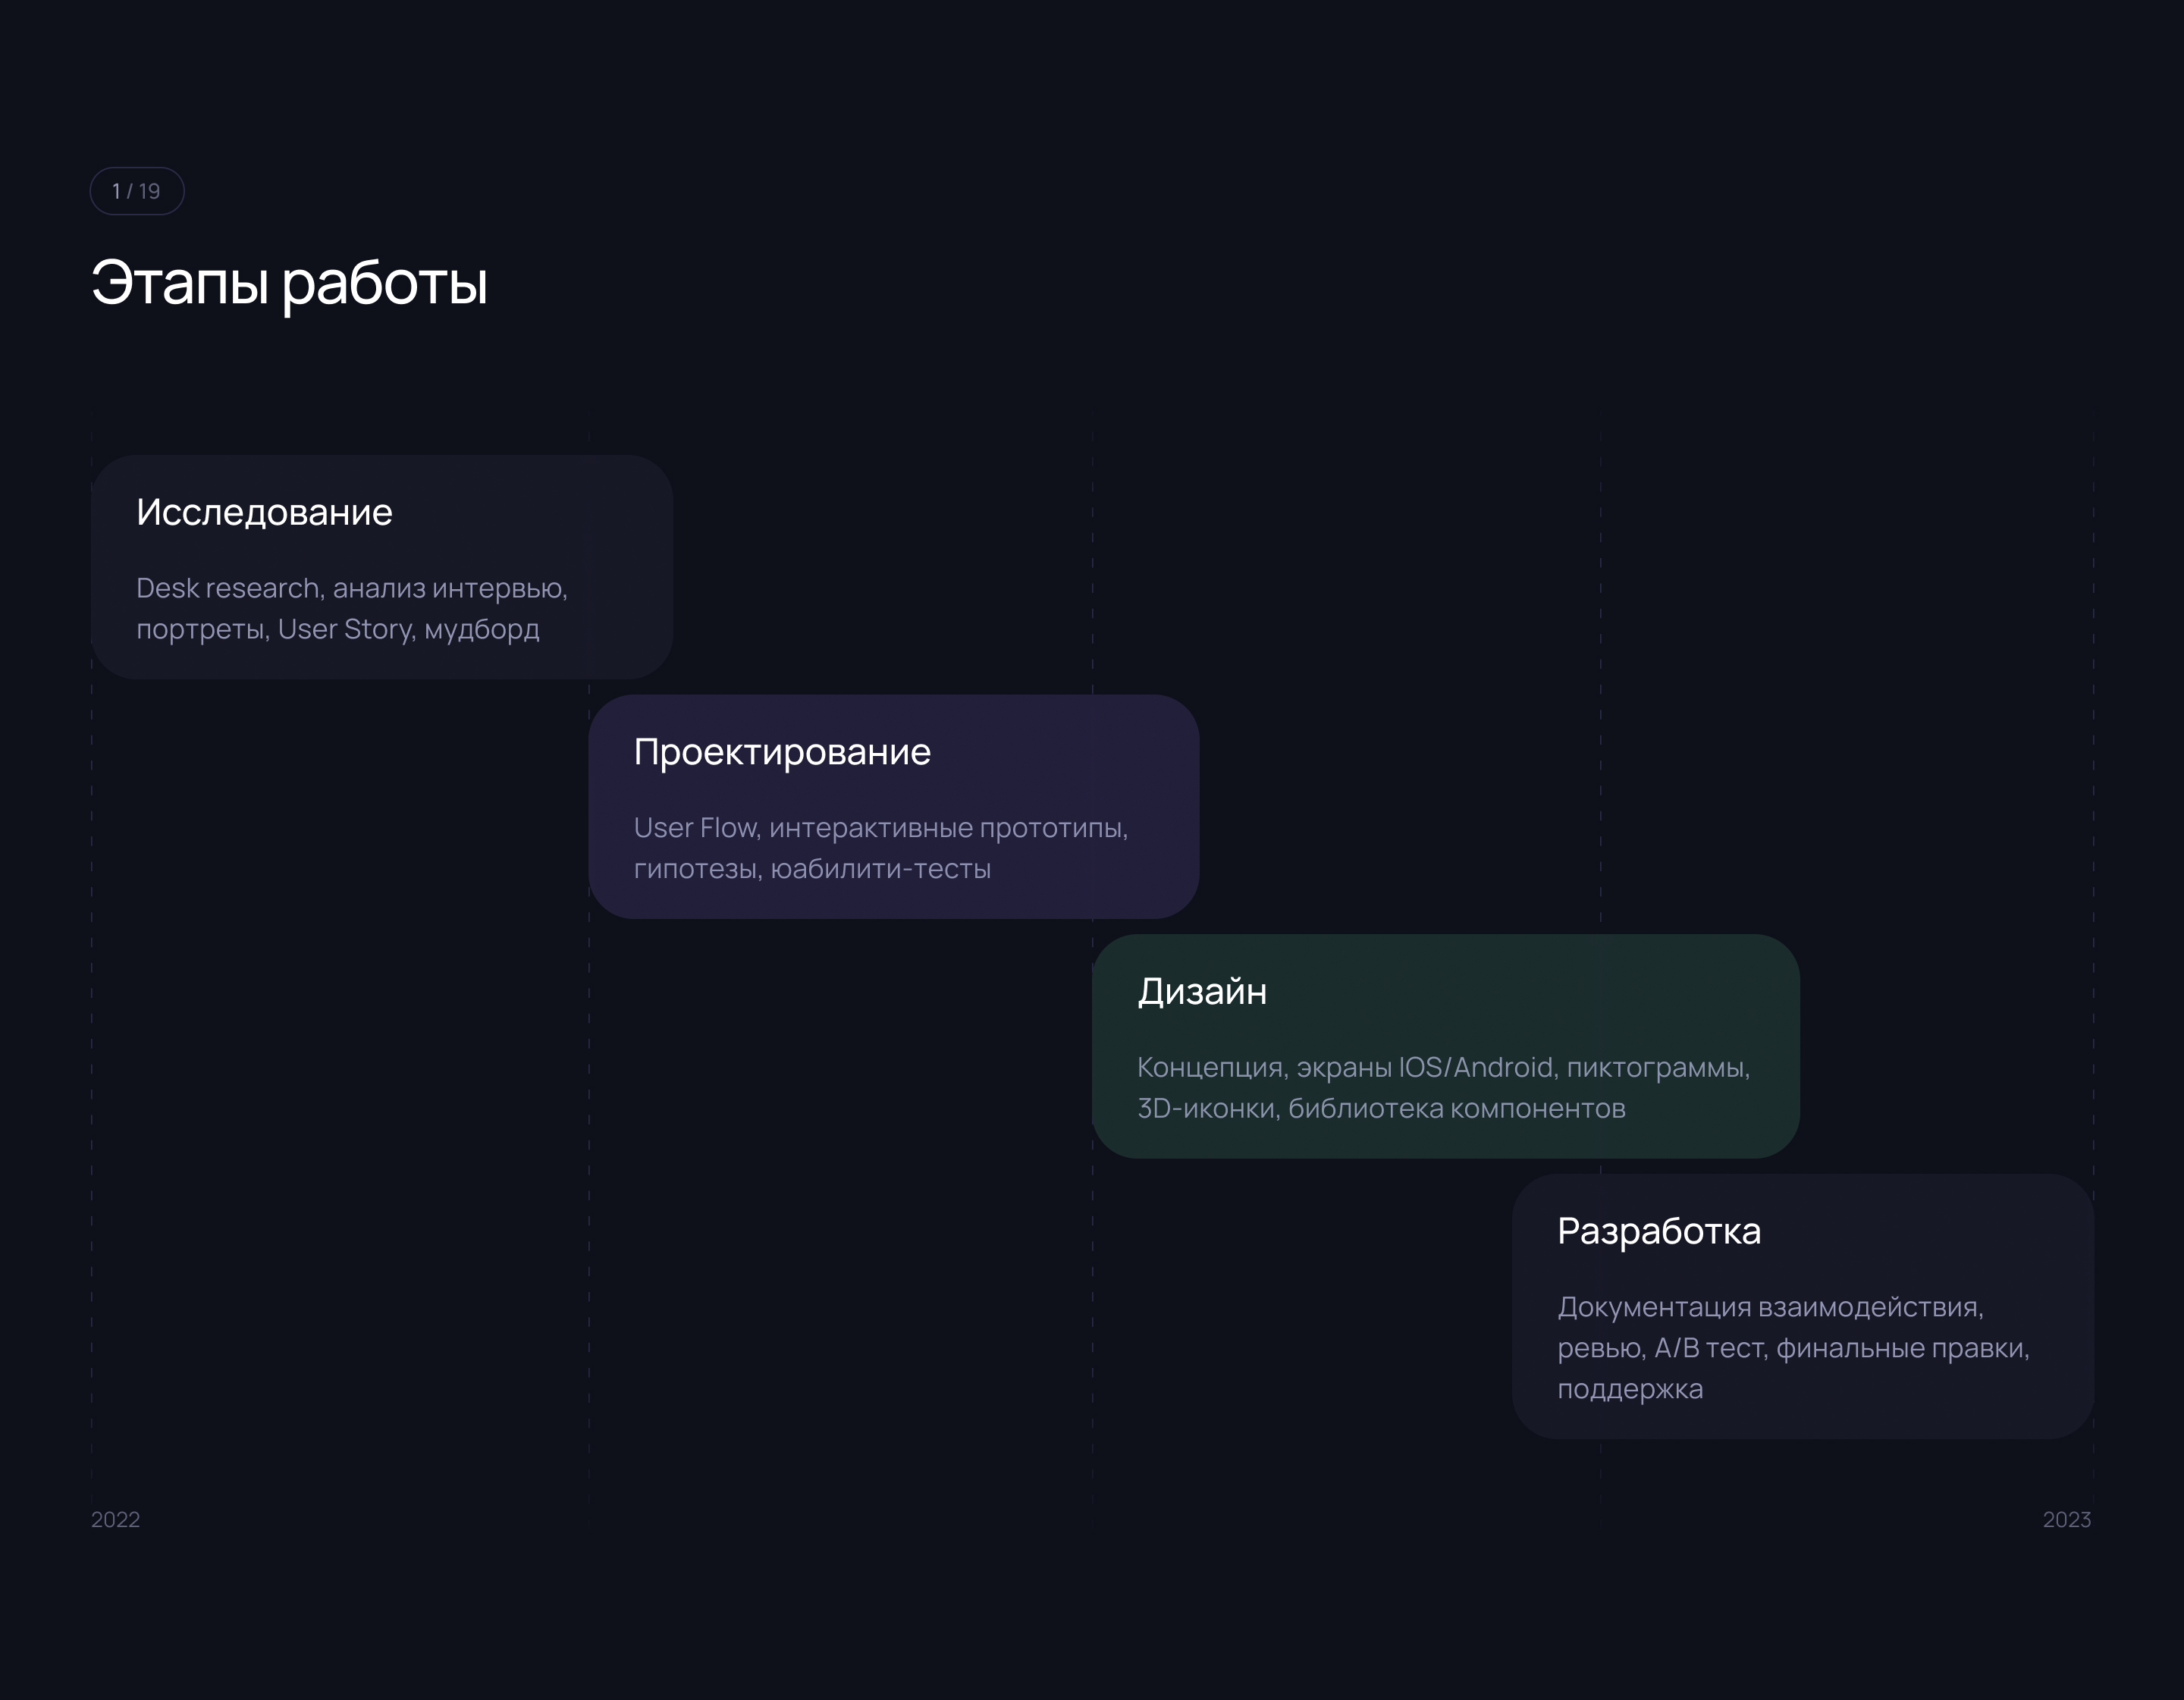
Task: Click the 2022 timeline label
Action: (x=115, y=1520)
